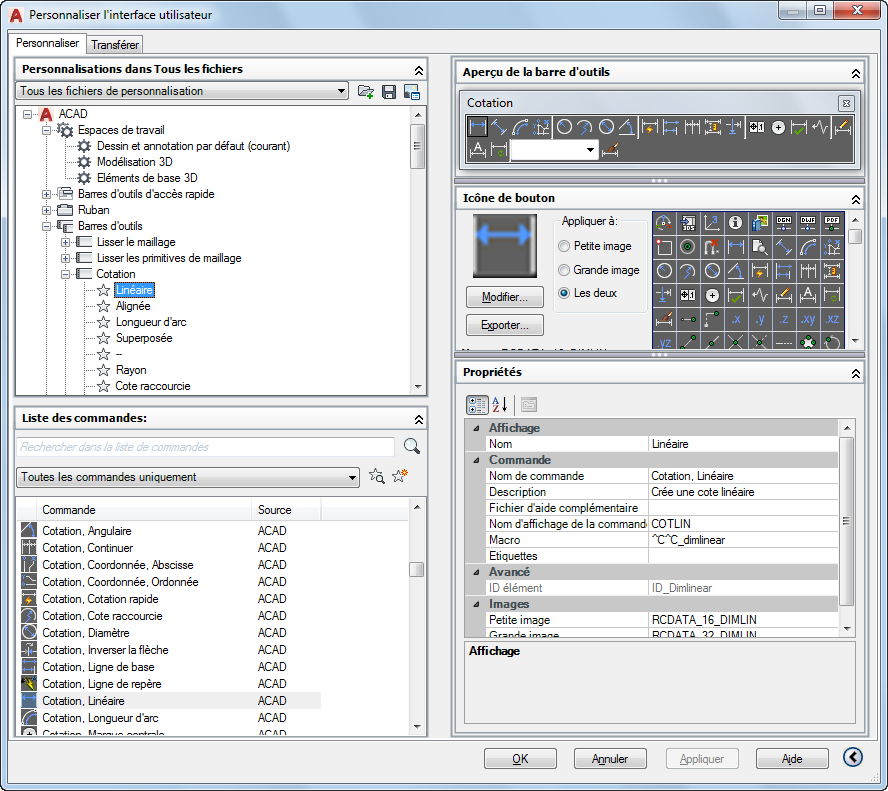The image size is (888, 791).
Task: Collapse the 'Icône de bouton' panel chevron
Action: [x=855, y=199]
